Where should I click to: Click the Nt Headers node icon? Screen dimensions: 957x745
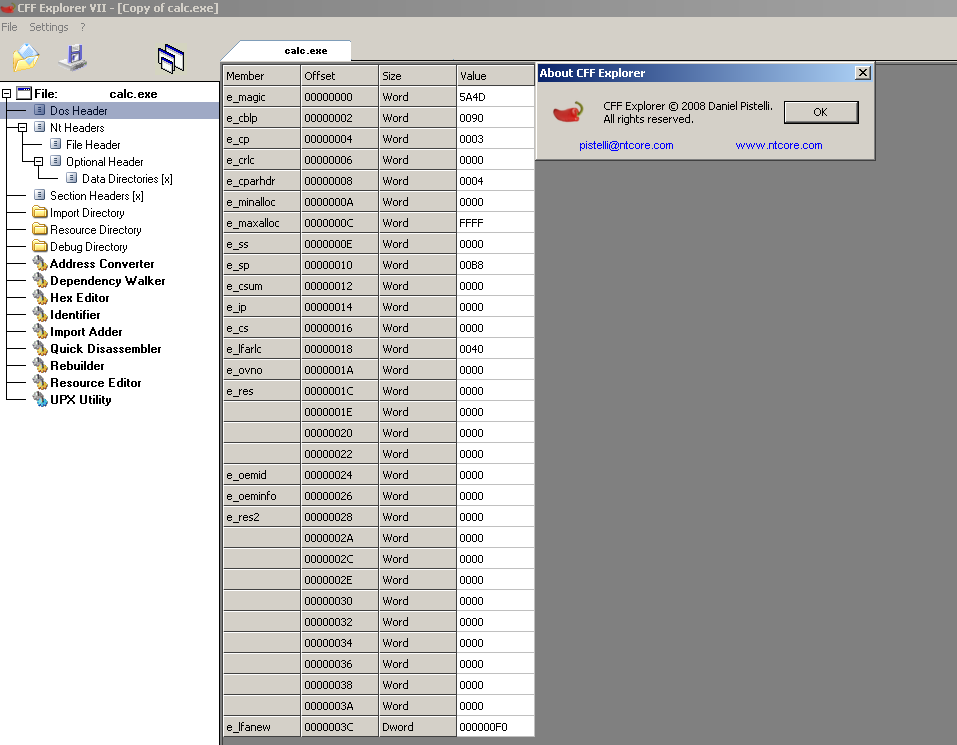(40, 127)
